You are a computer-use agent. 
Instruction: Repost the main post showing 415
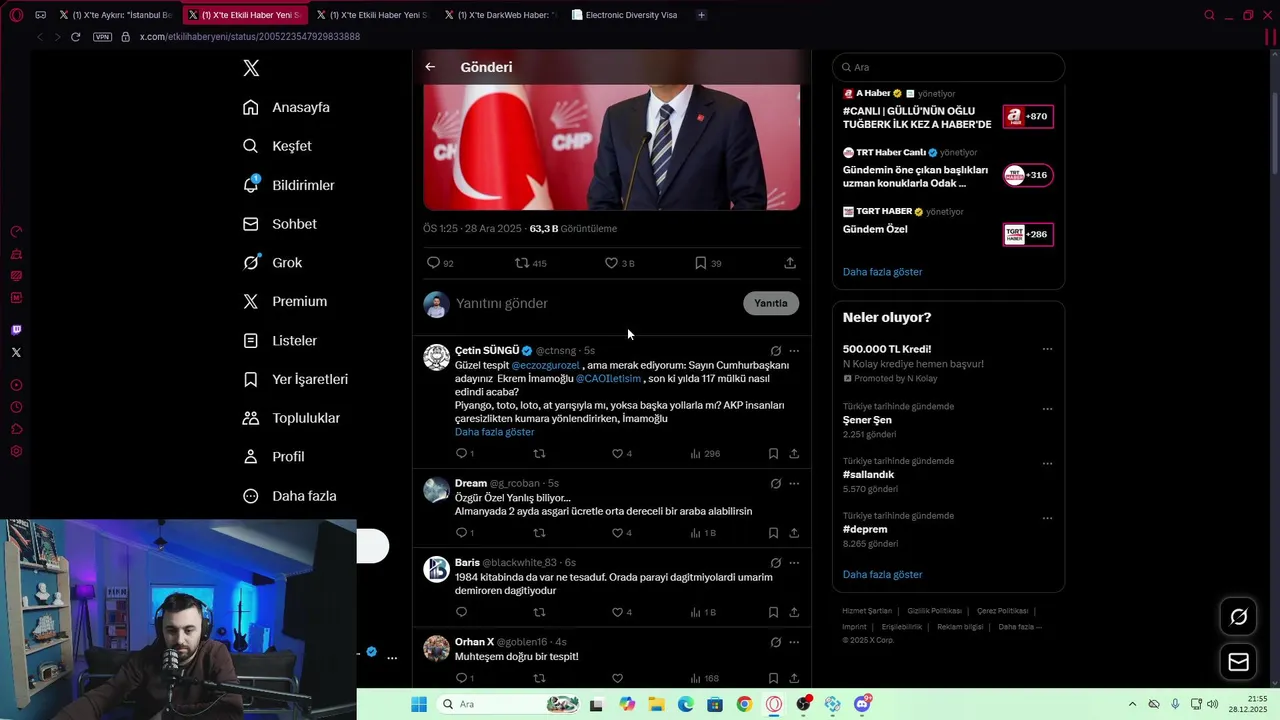pyautogui.click(x=521, y=263)
